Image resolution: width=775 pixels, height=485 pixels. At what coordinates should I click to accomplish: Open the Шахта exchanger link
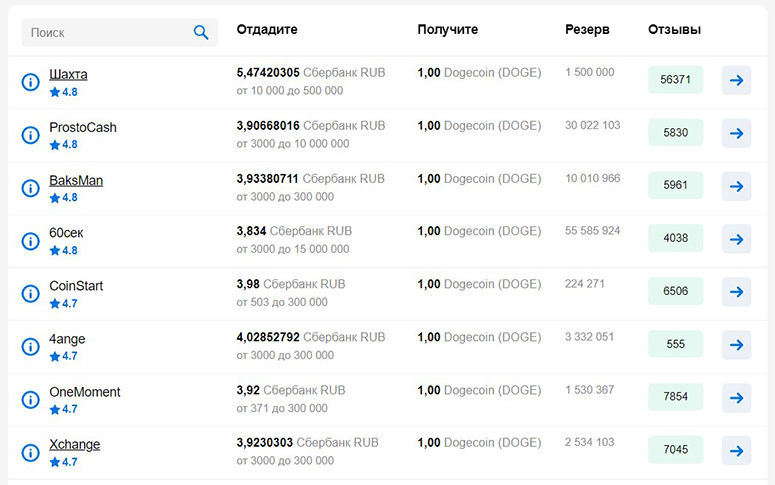(68, 74)
